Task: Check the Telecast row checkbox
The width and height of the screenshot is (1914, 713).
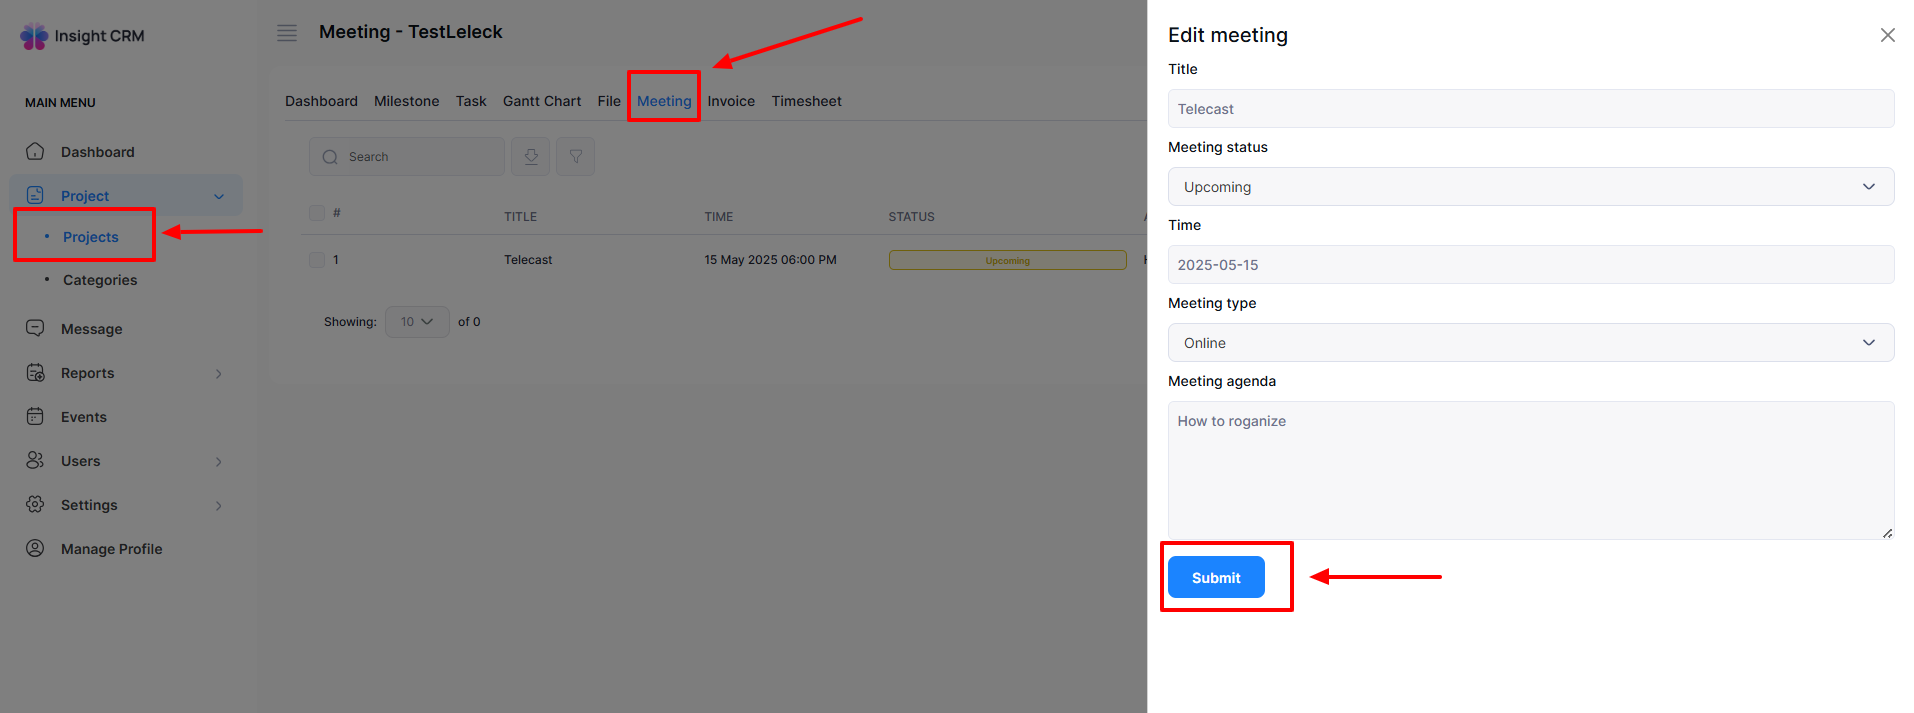Action: click(x=317, y=260)
